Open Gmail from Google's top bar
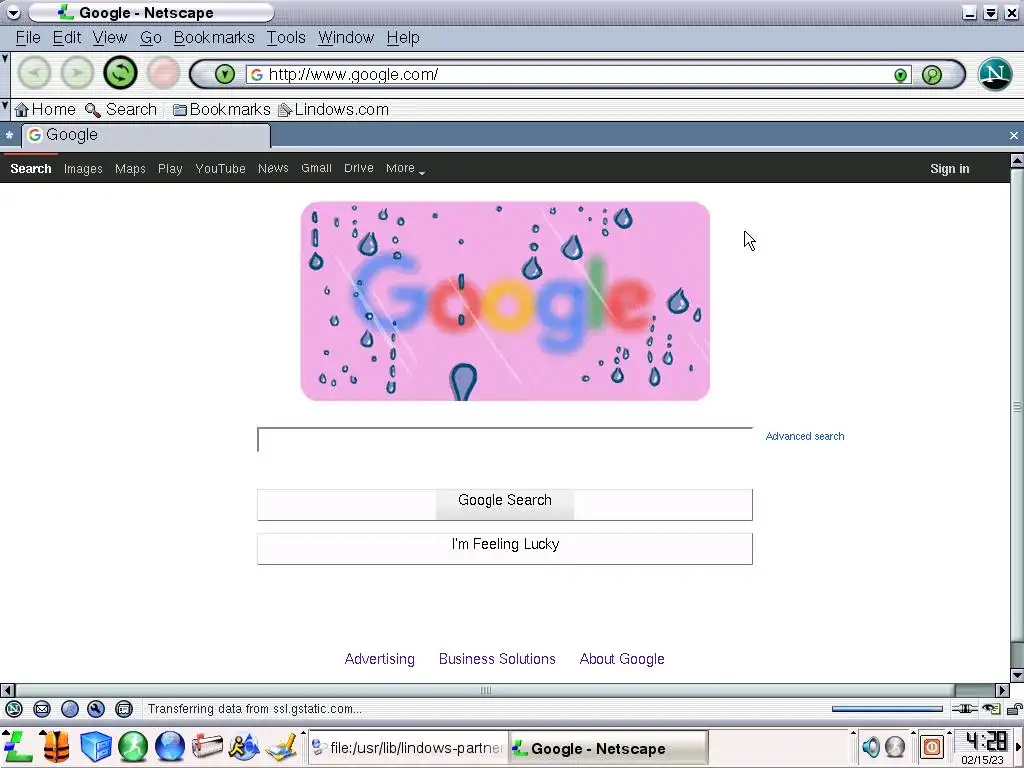 pyautogui.click(x=316, y=168)
